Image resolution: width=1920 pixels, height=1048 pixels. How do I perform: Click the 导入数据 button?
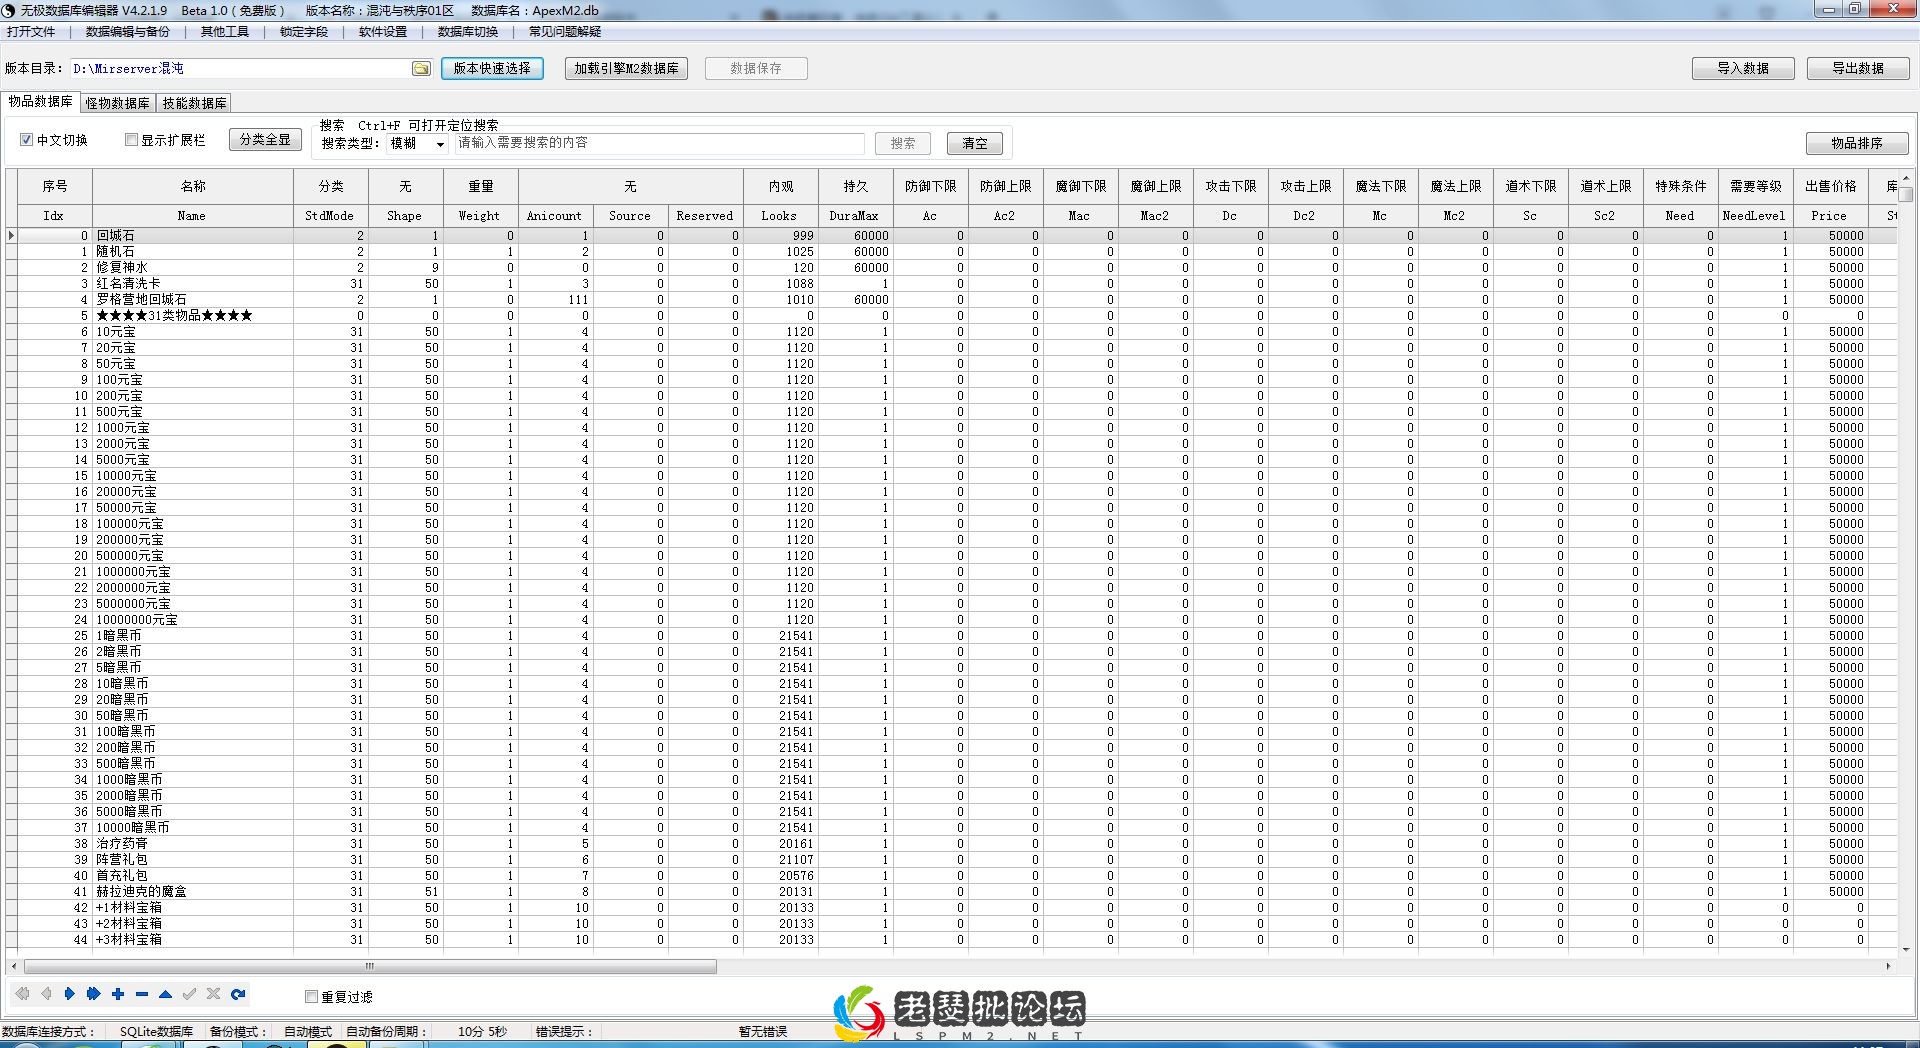point(1743,68)
